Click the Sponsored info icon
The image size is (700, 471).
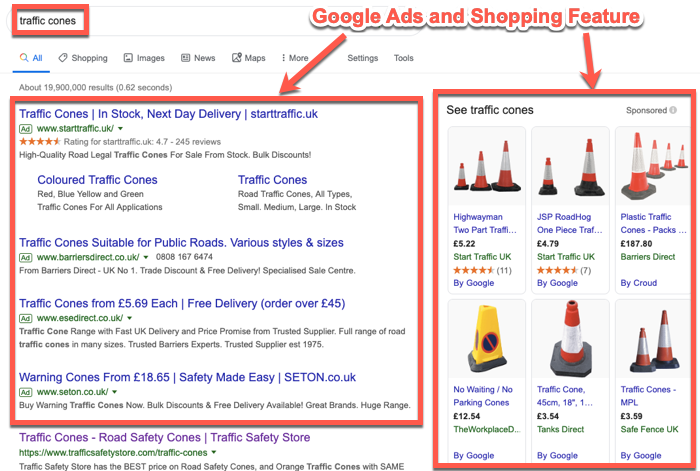tap(673, 111)
